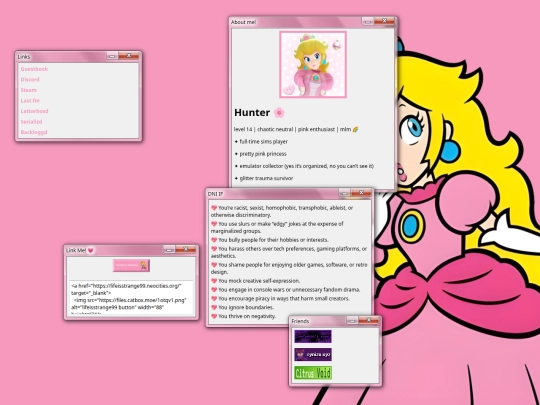Close the About me! window
The image size is (540, 405).
click(384, 21)
